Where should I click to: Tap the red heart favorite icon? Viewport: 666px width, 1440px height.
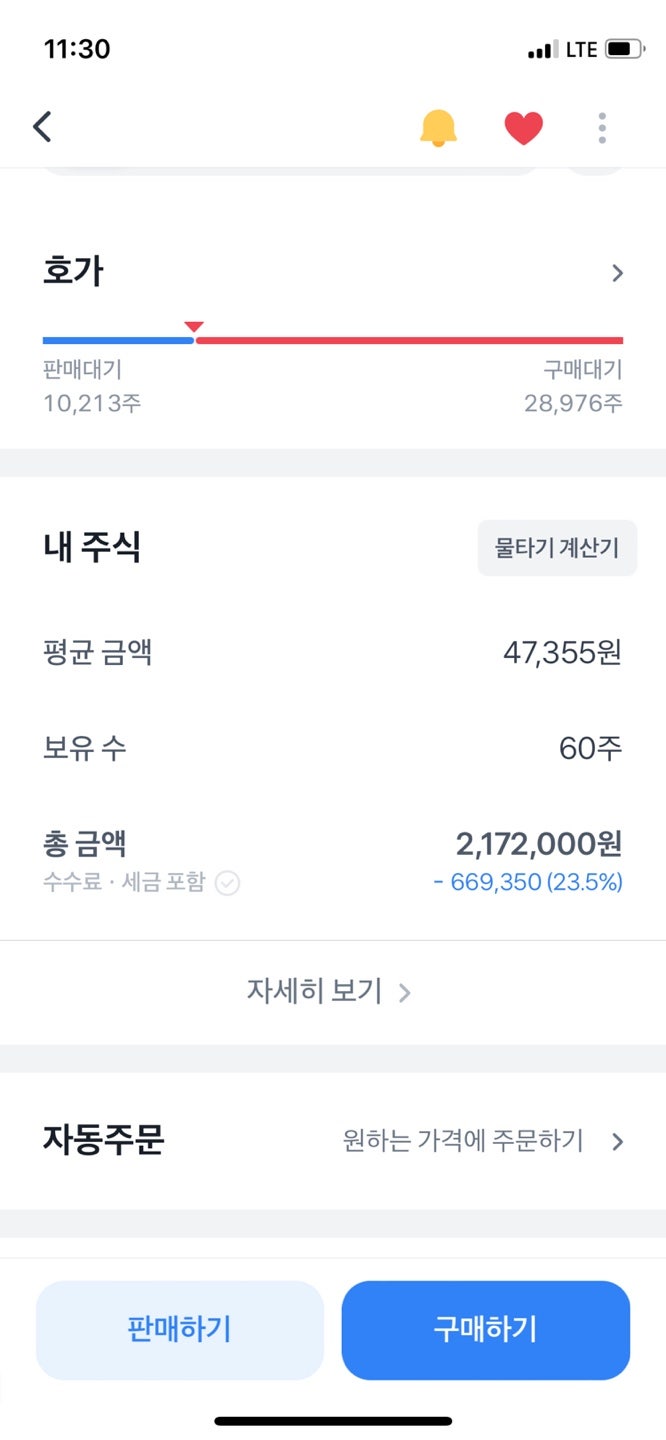point(523,127)
